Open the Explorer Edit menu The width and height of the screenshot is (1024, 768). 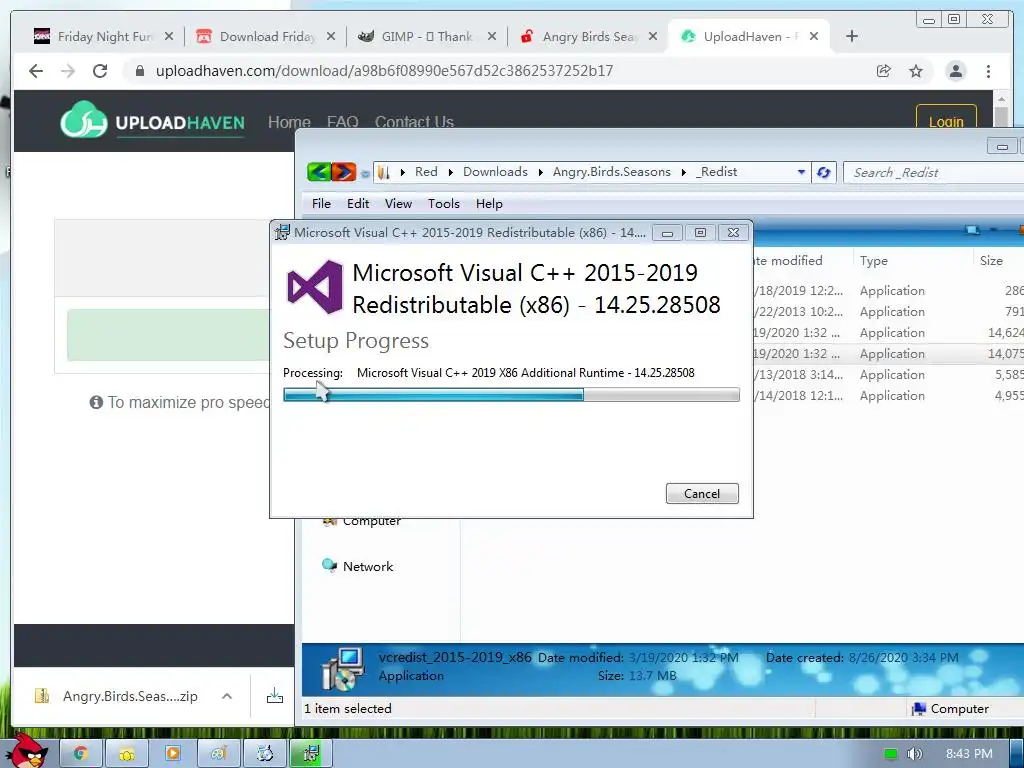(x=358, y=204)
